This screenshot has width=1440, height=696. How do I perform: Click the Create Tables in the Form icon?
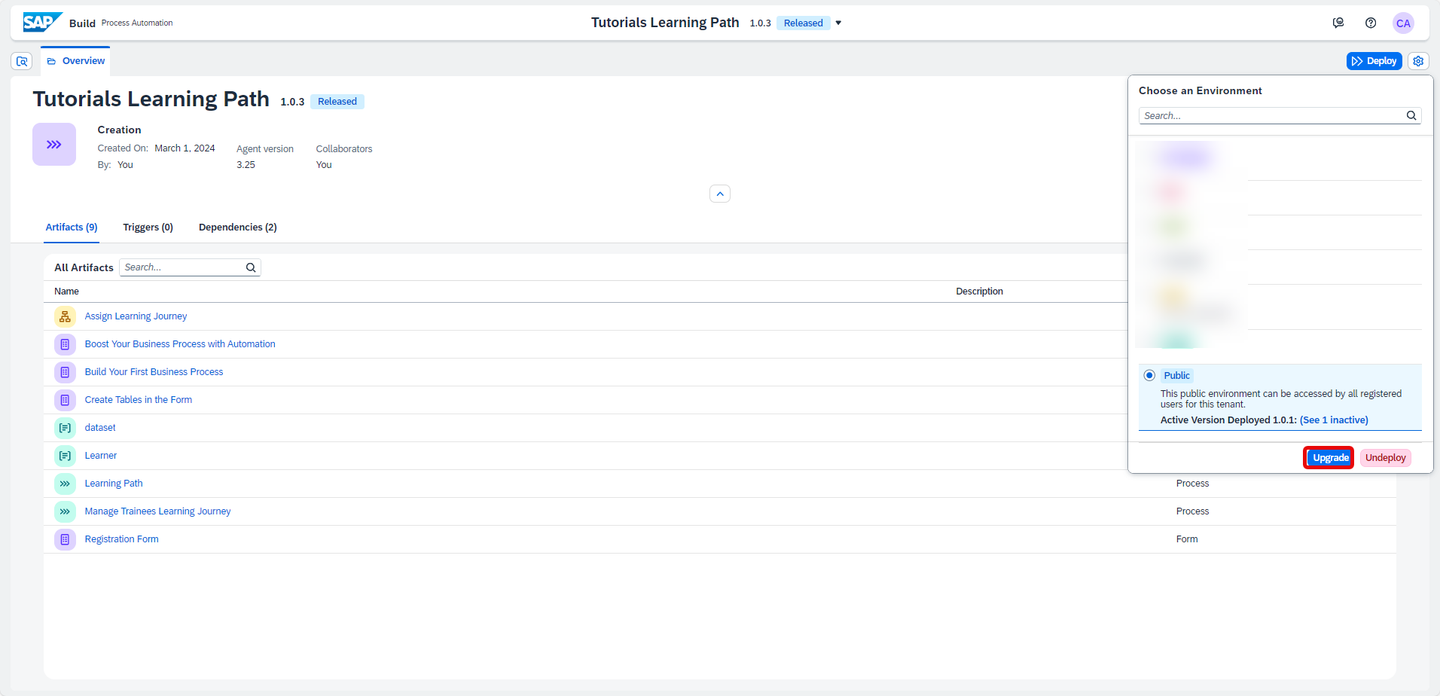click(x=65, y=400)
